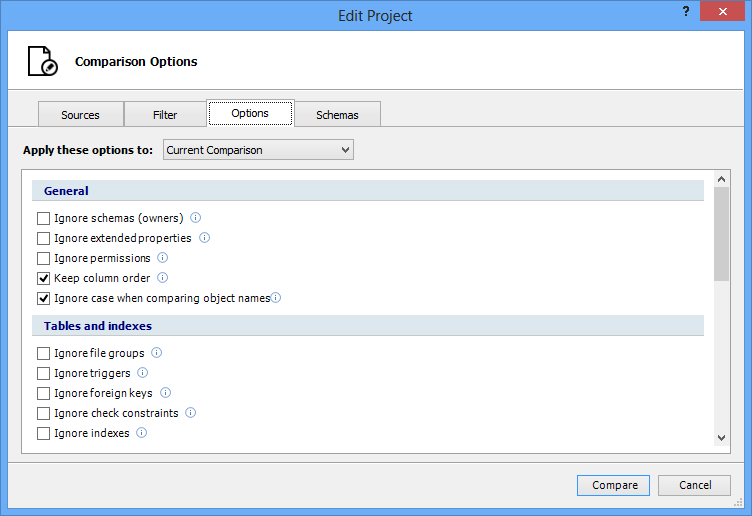
Task: Click info icon beside Ignore extended properties
Action: click(204, 238)
